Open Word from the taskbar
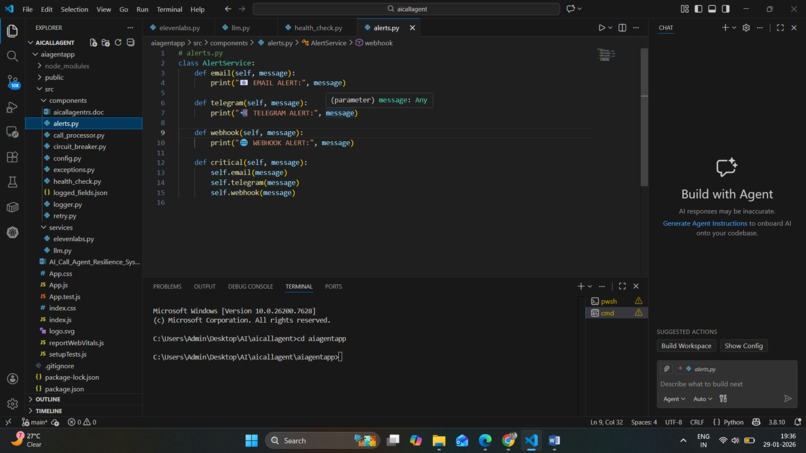Screen dimensions: 806x453 coord(554,441)
